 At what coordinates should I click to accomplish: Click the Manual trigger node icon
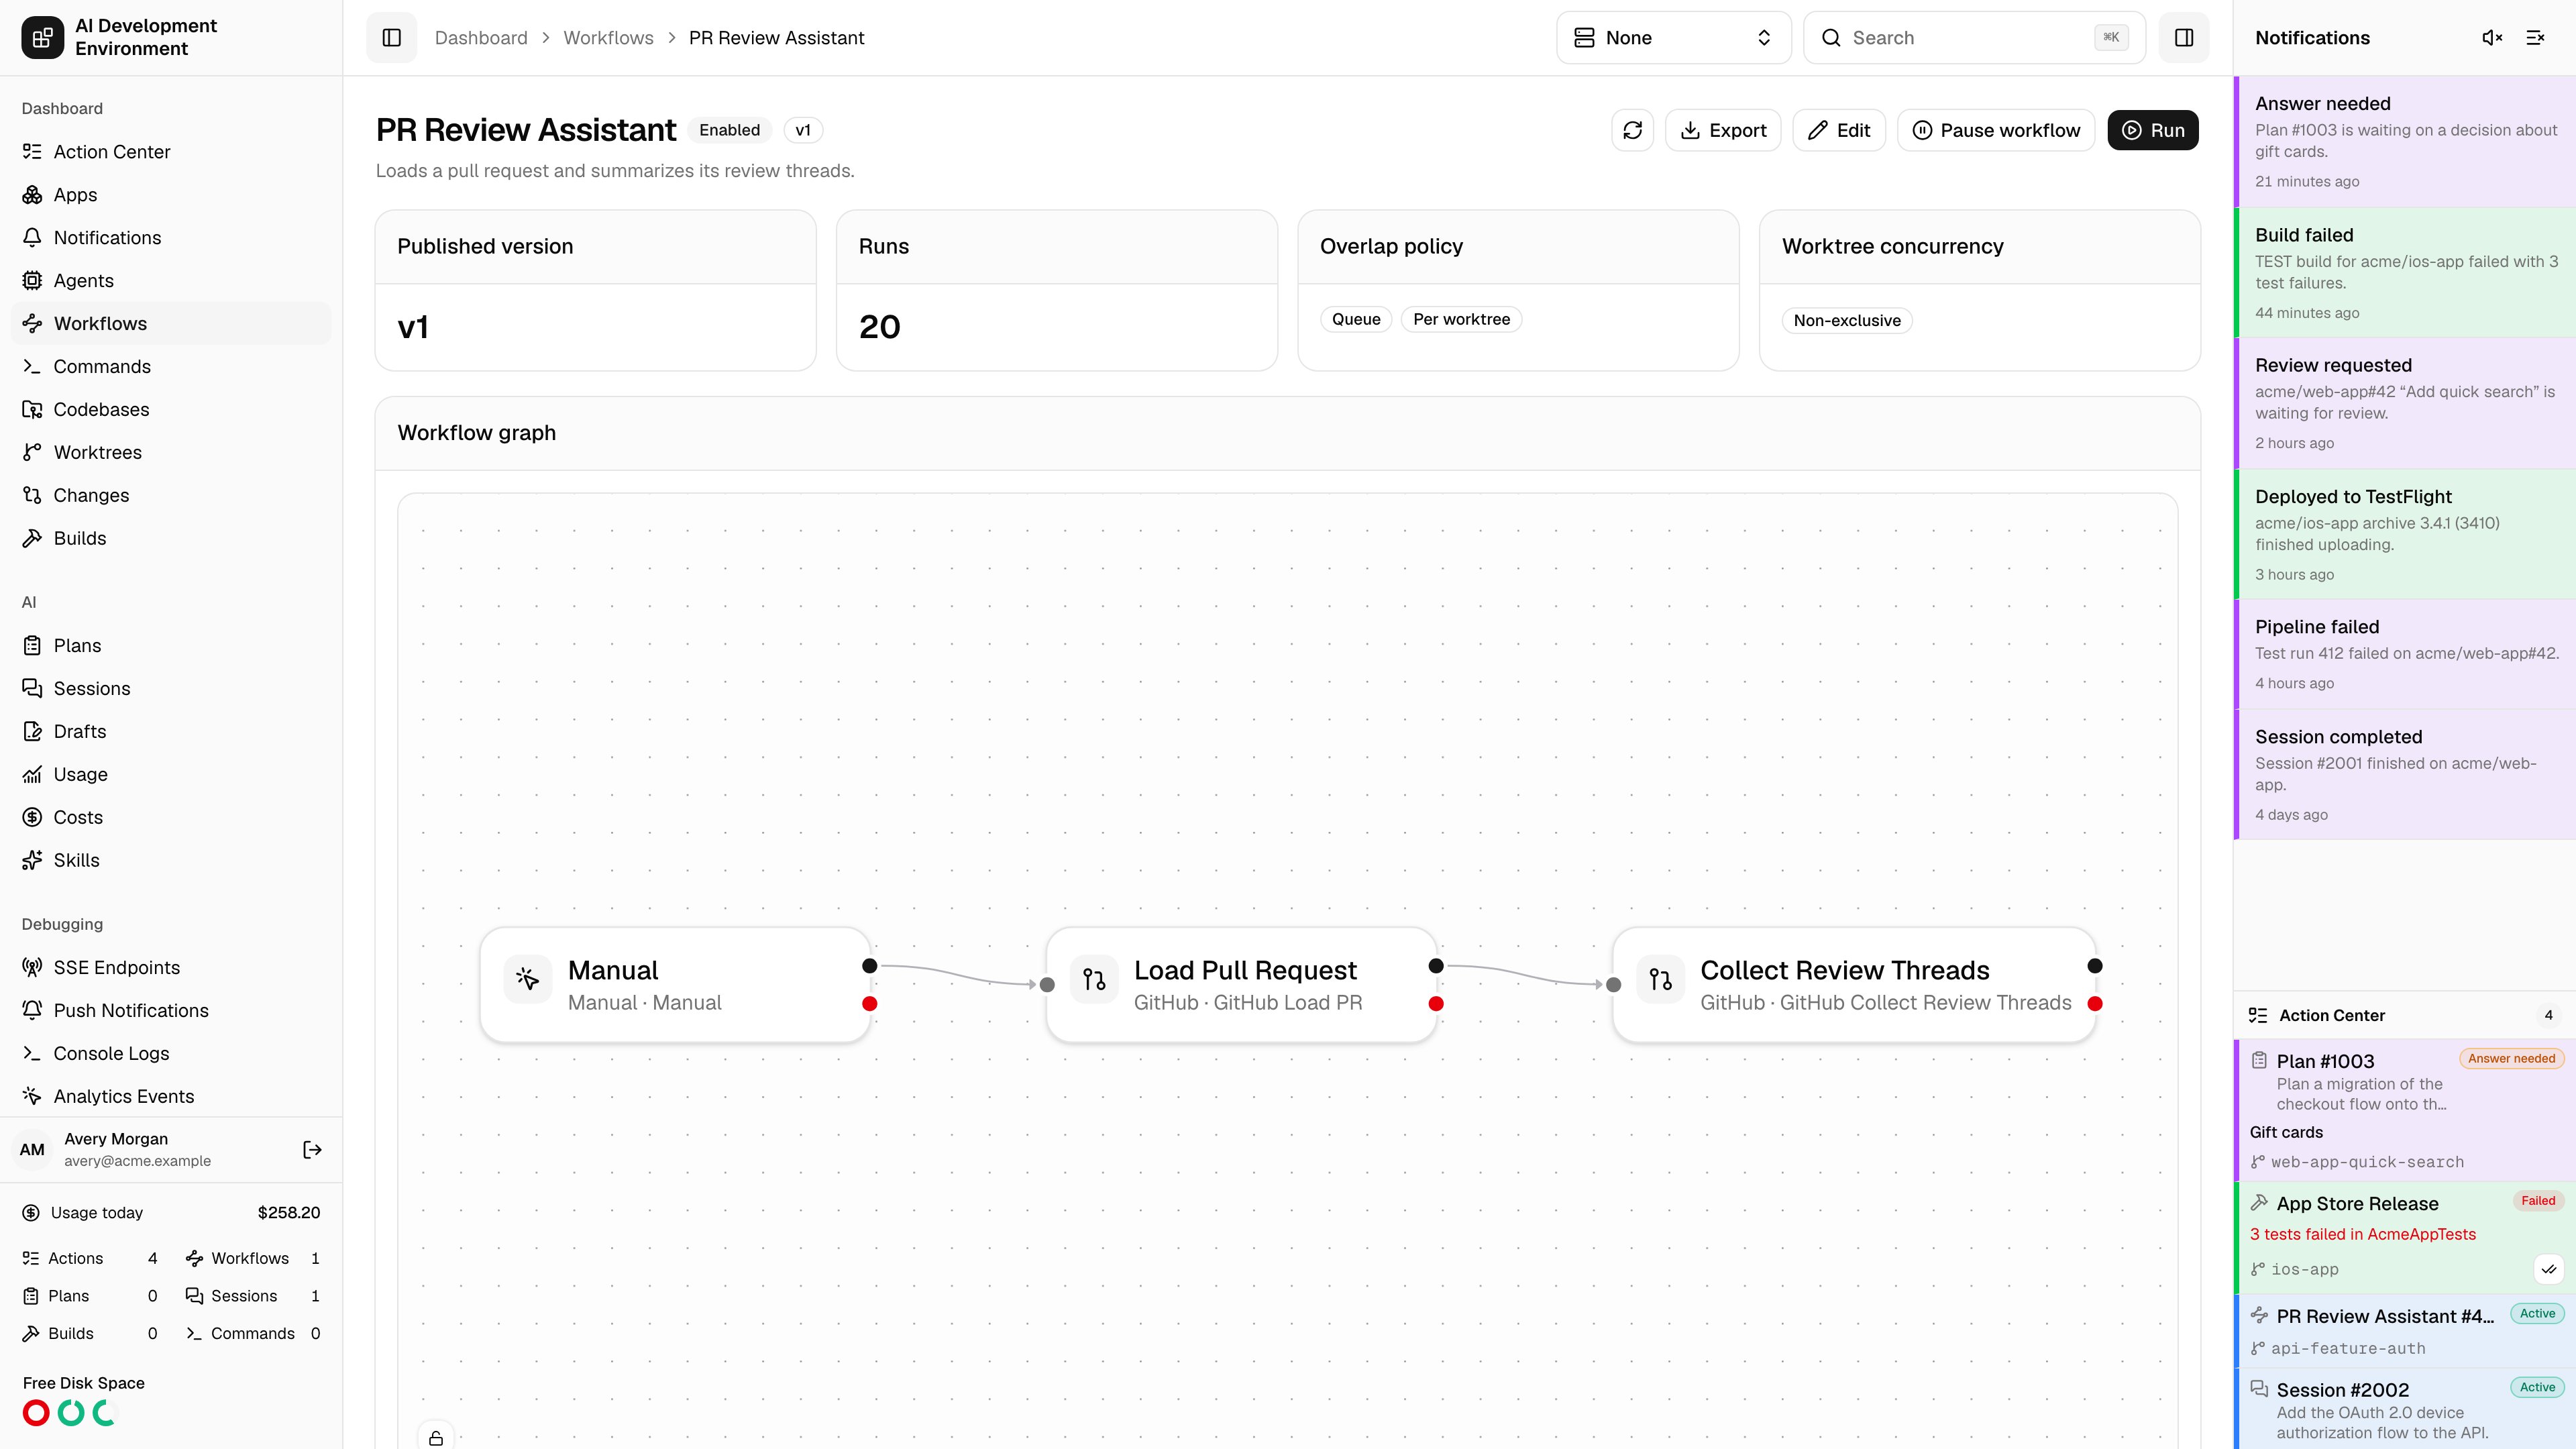pos(527,978)
